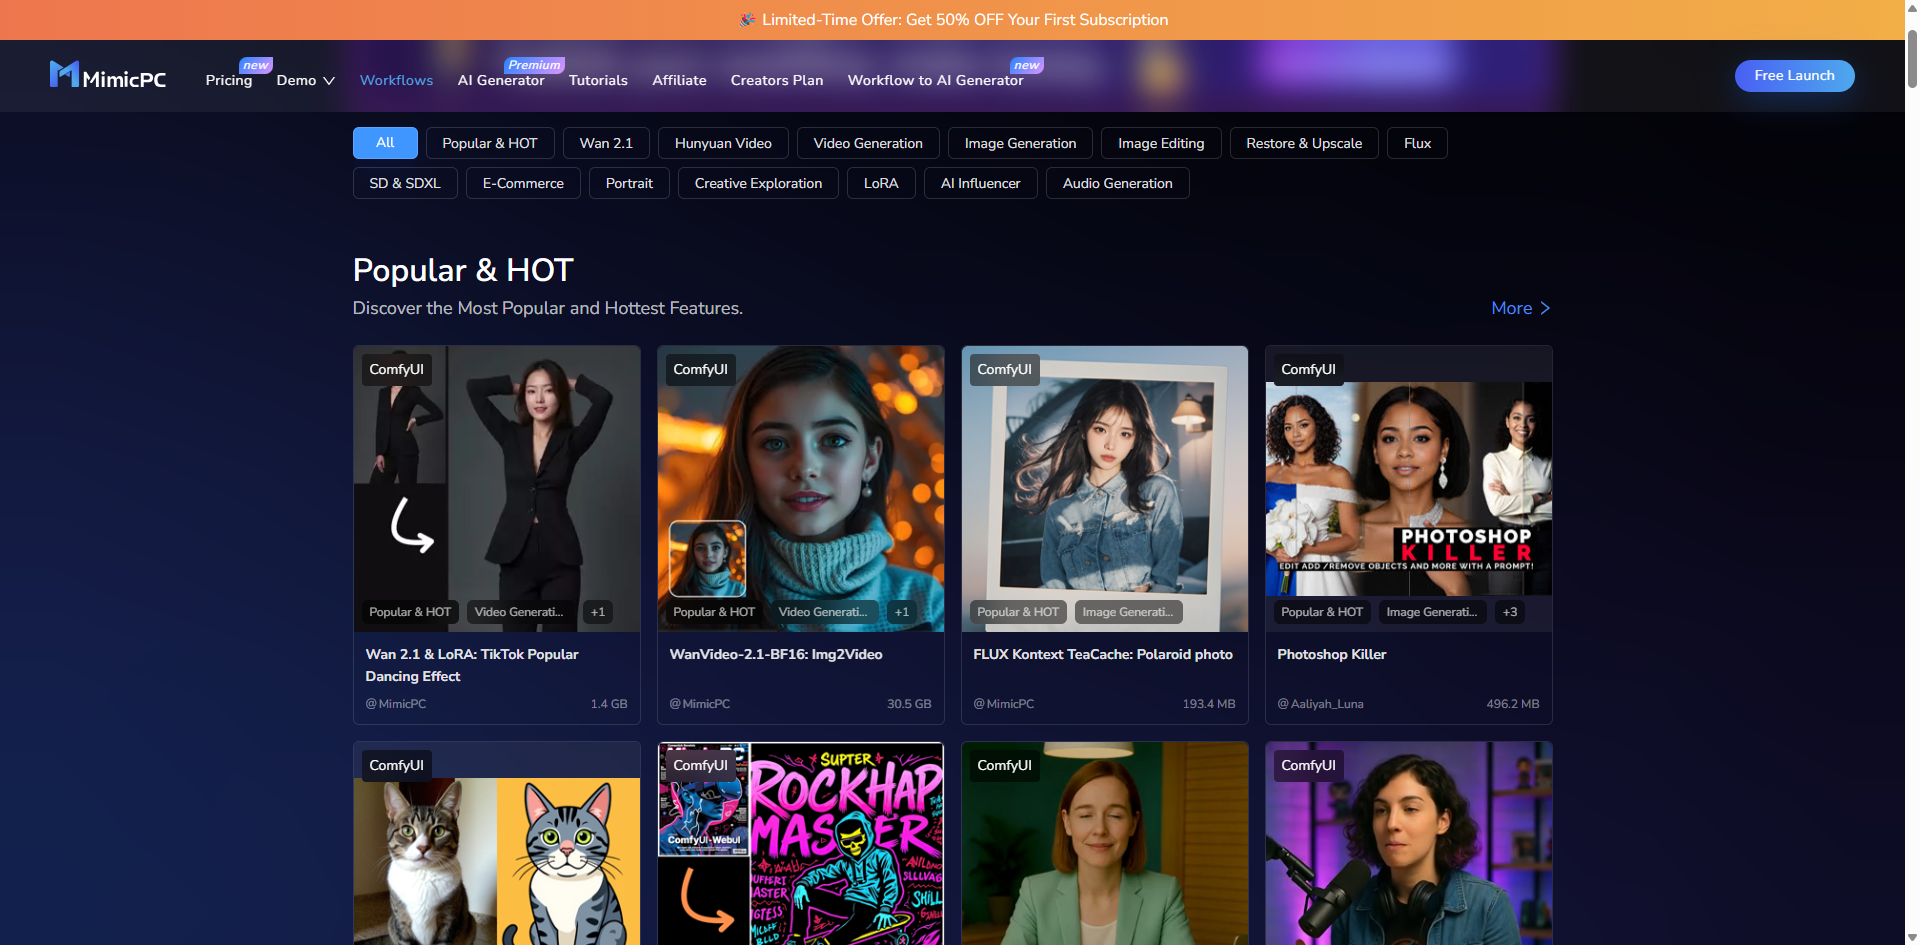Filter workflows by Wan 2.1

(x=606, y=143)
